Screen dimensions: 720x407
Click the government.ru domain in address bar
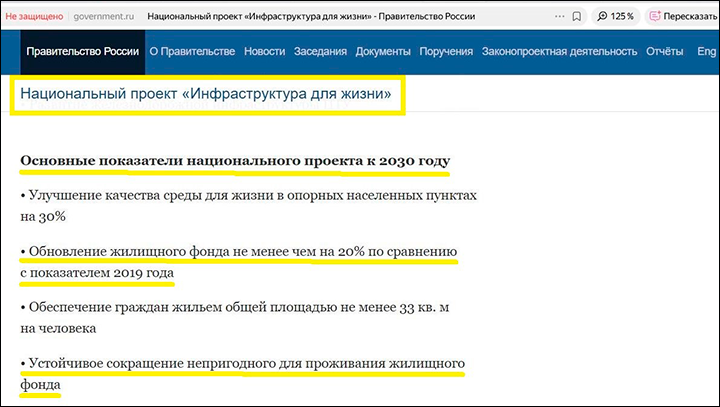click(x=104, y=17)
